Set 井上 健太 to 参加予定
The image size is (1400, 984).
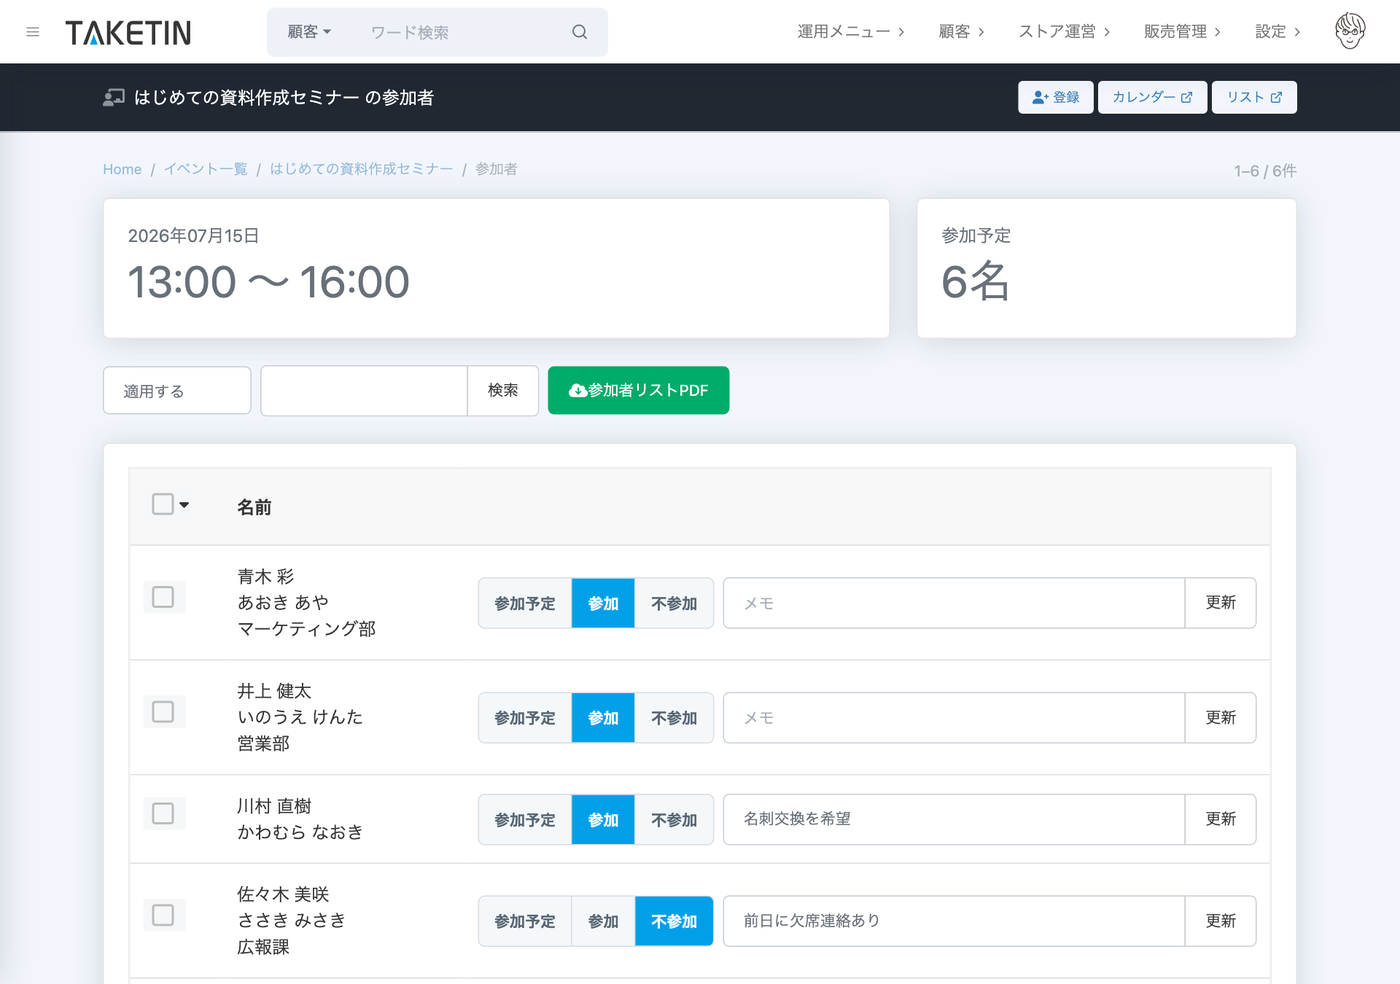point(525,718)
